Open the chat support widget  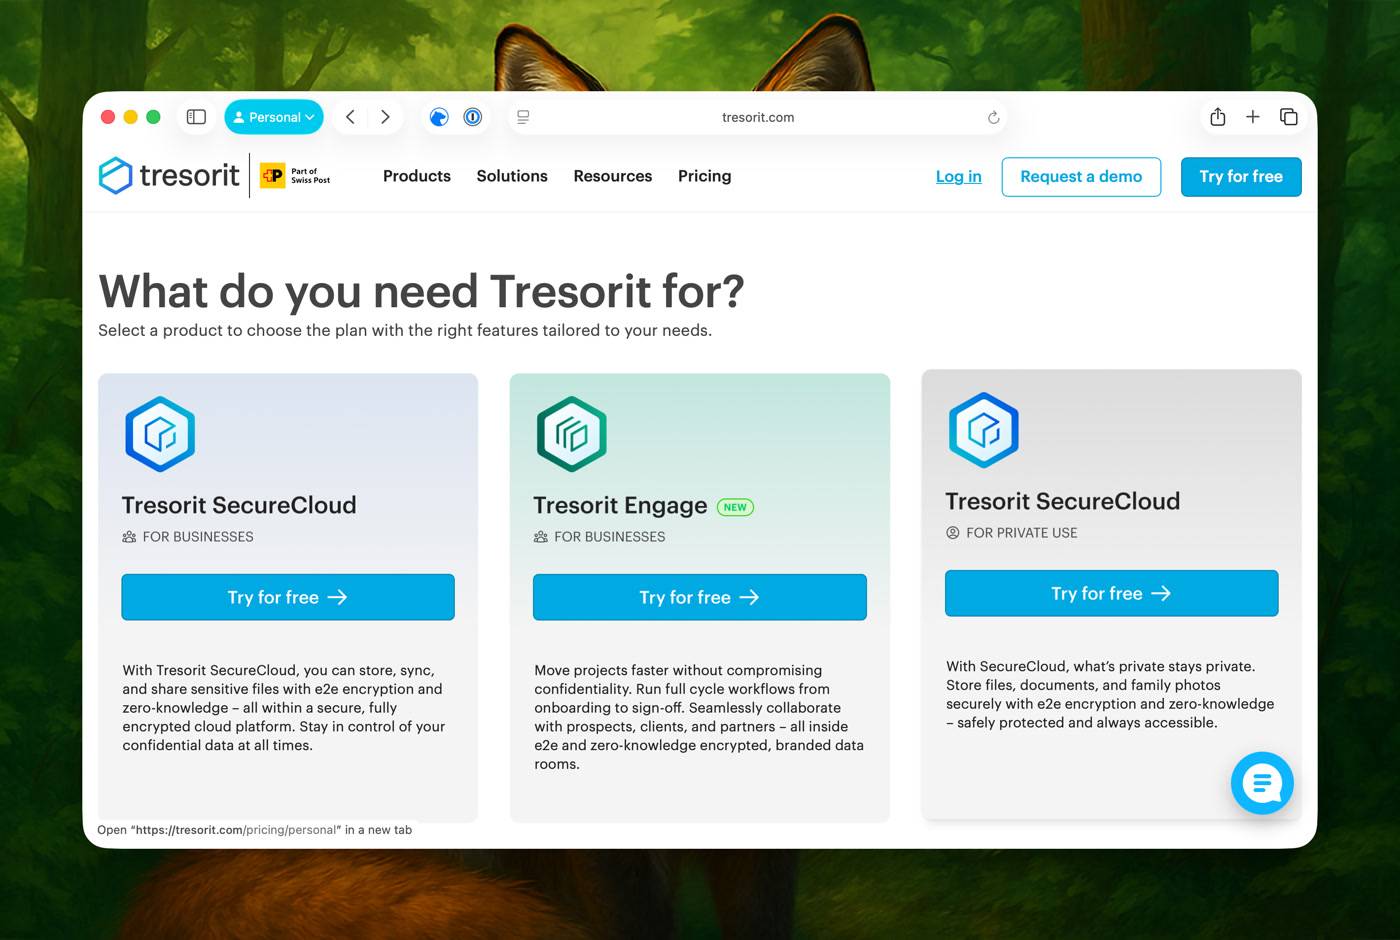point(1262,783)
